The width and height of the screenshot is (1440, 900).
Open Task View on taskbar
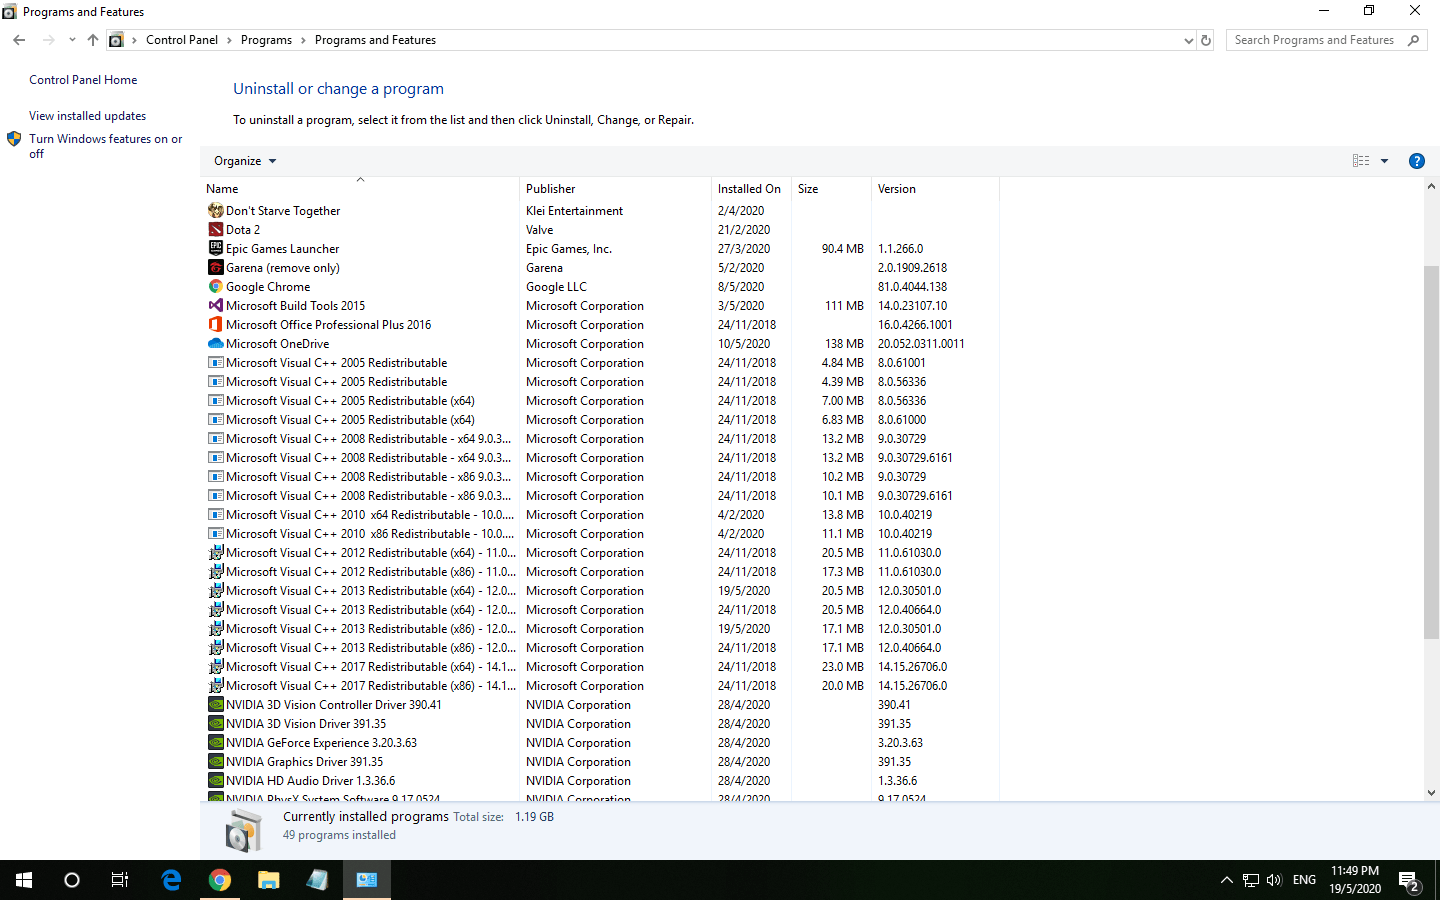pos(120,880)
